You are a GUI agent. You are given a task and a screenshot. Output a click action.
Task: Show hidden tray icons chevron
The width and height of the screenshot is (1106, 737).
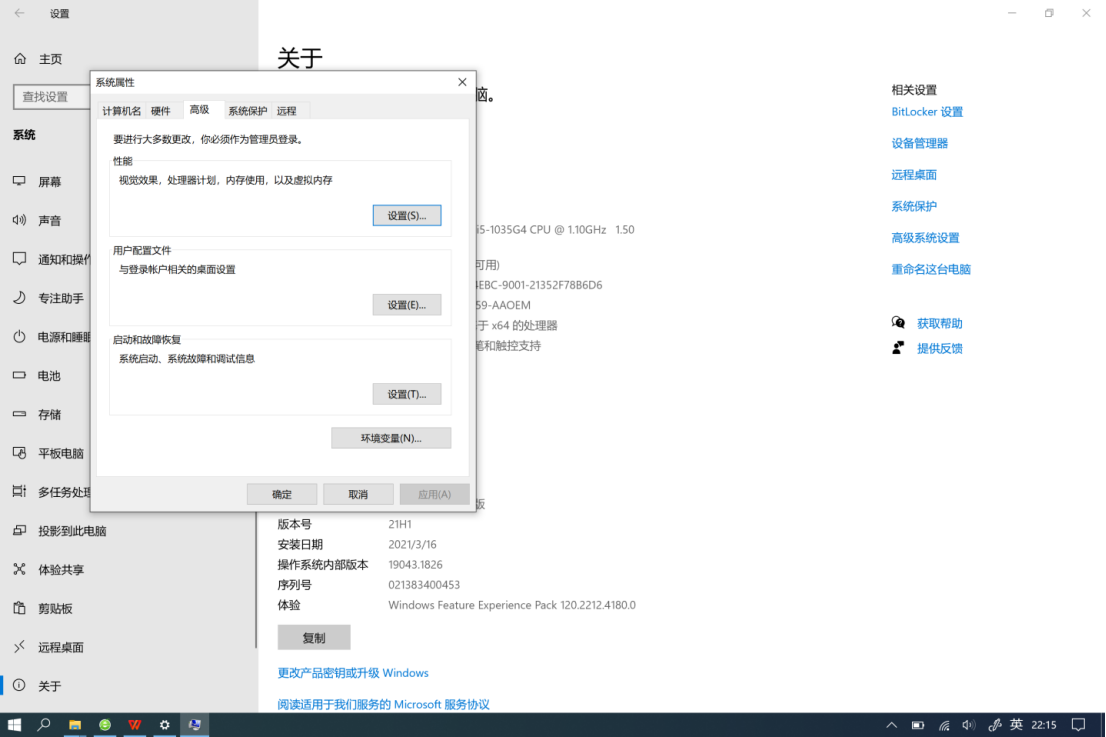(892, 725)
